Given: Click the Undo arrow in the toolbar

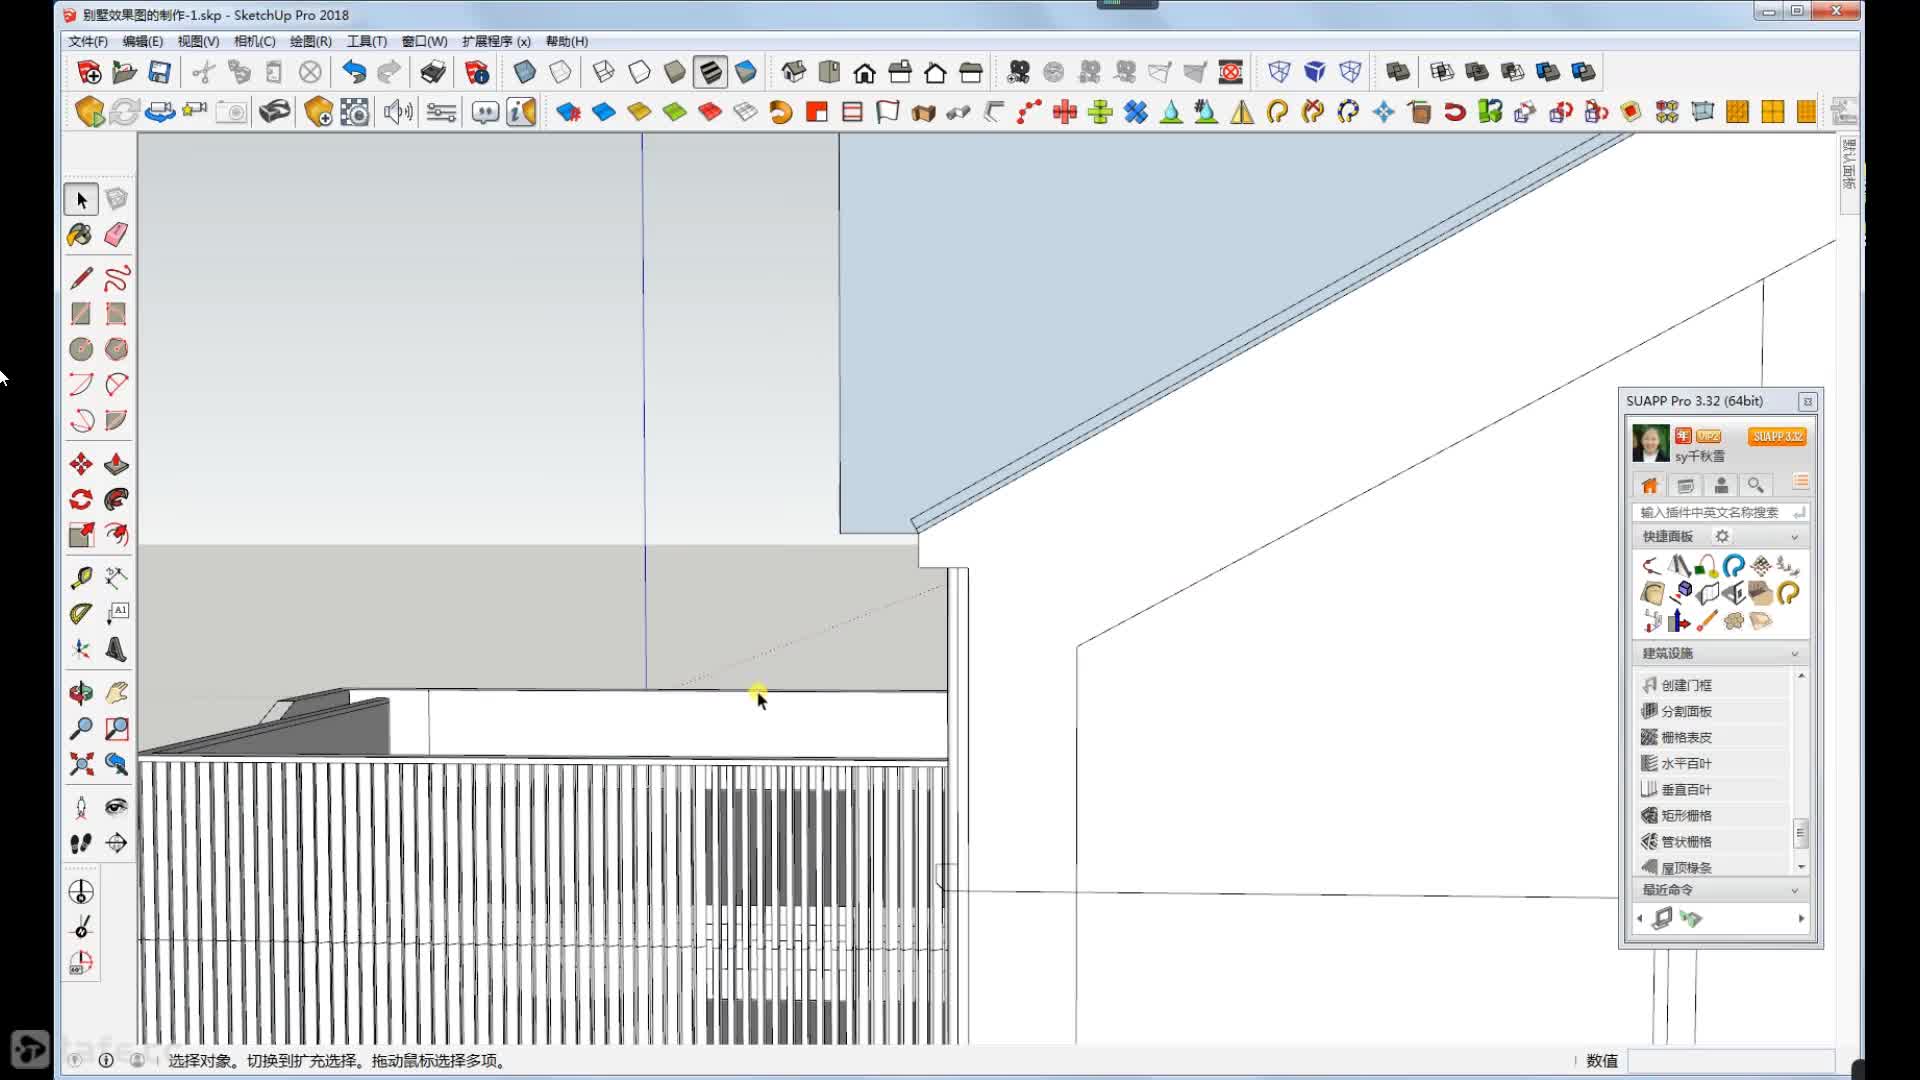Looking at the screenshot, I should 354,72.
